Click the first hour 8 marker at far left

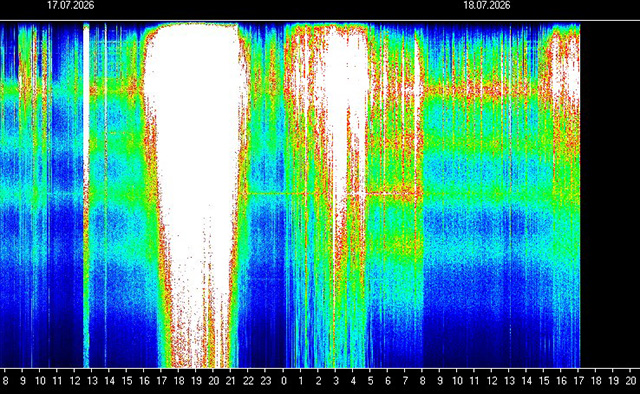6,381
